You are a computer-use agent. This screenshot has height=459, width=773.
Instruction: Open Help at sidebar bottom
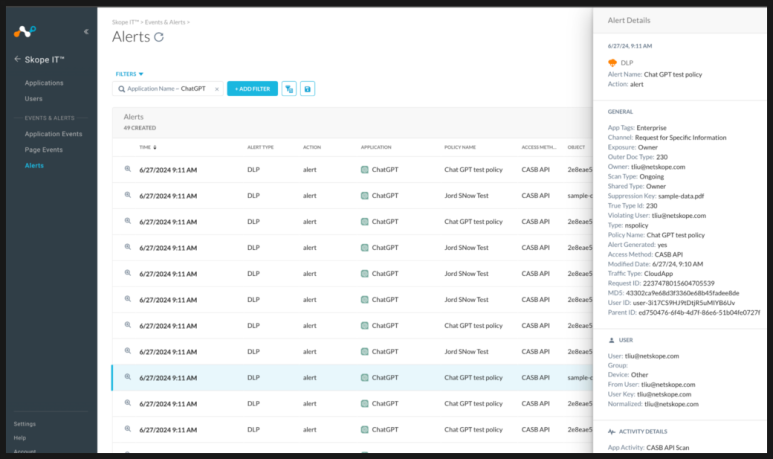(x=20, y=438)
